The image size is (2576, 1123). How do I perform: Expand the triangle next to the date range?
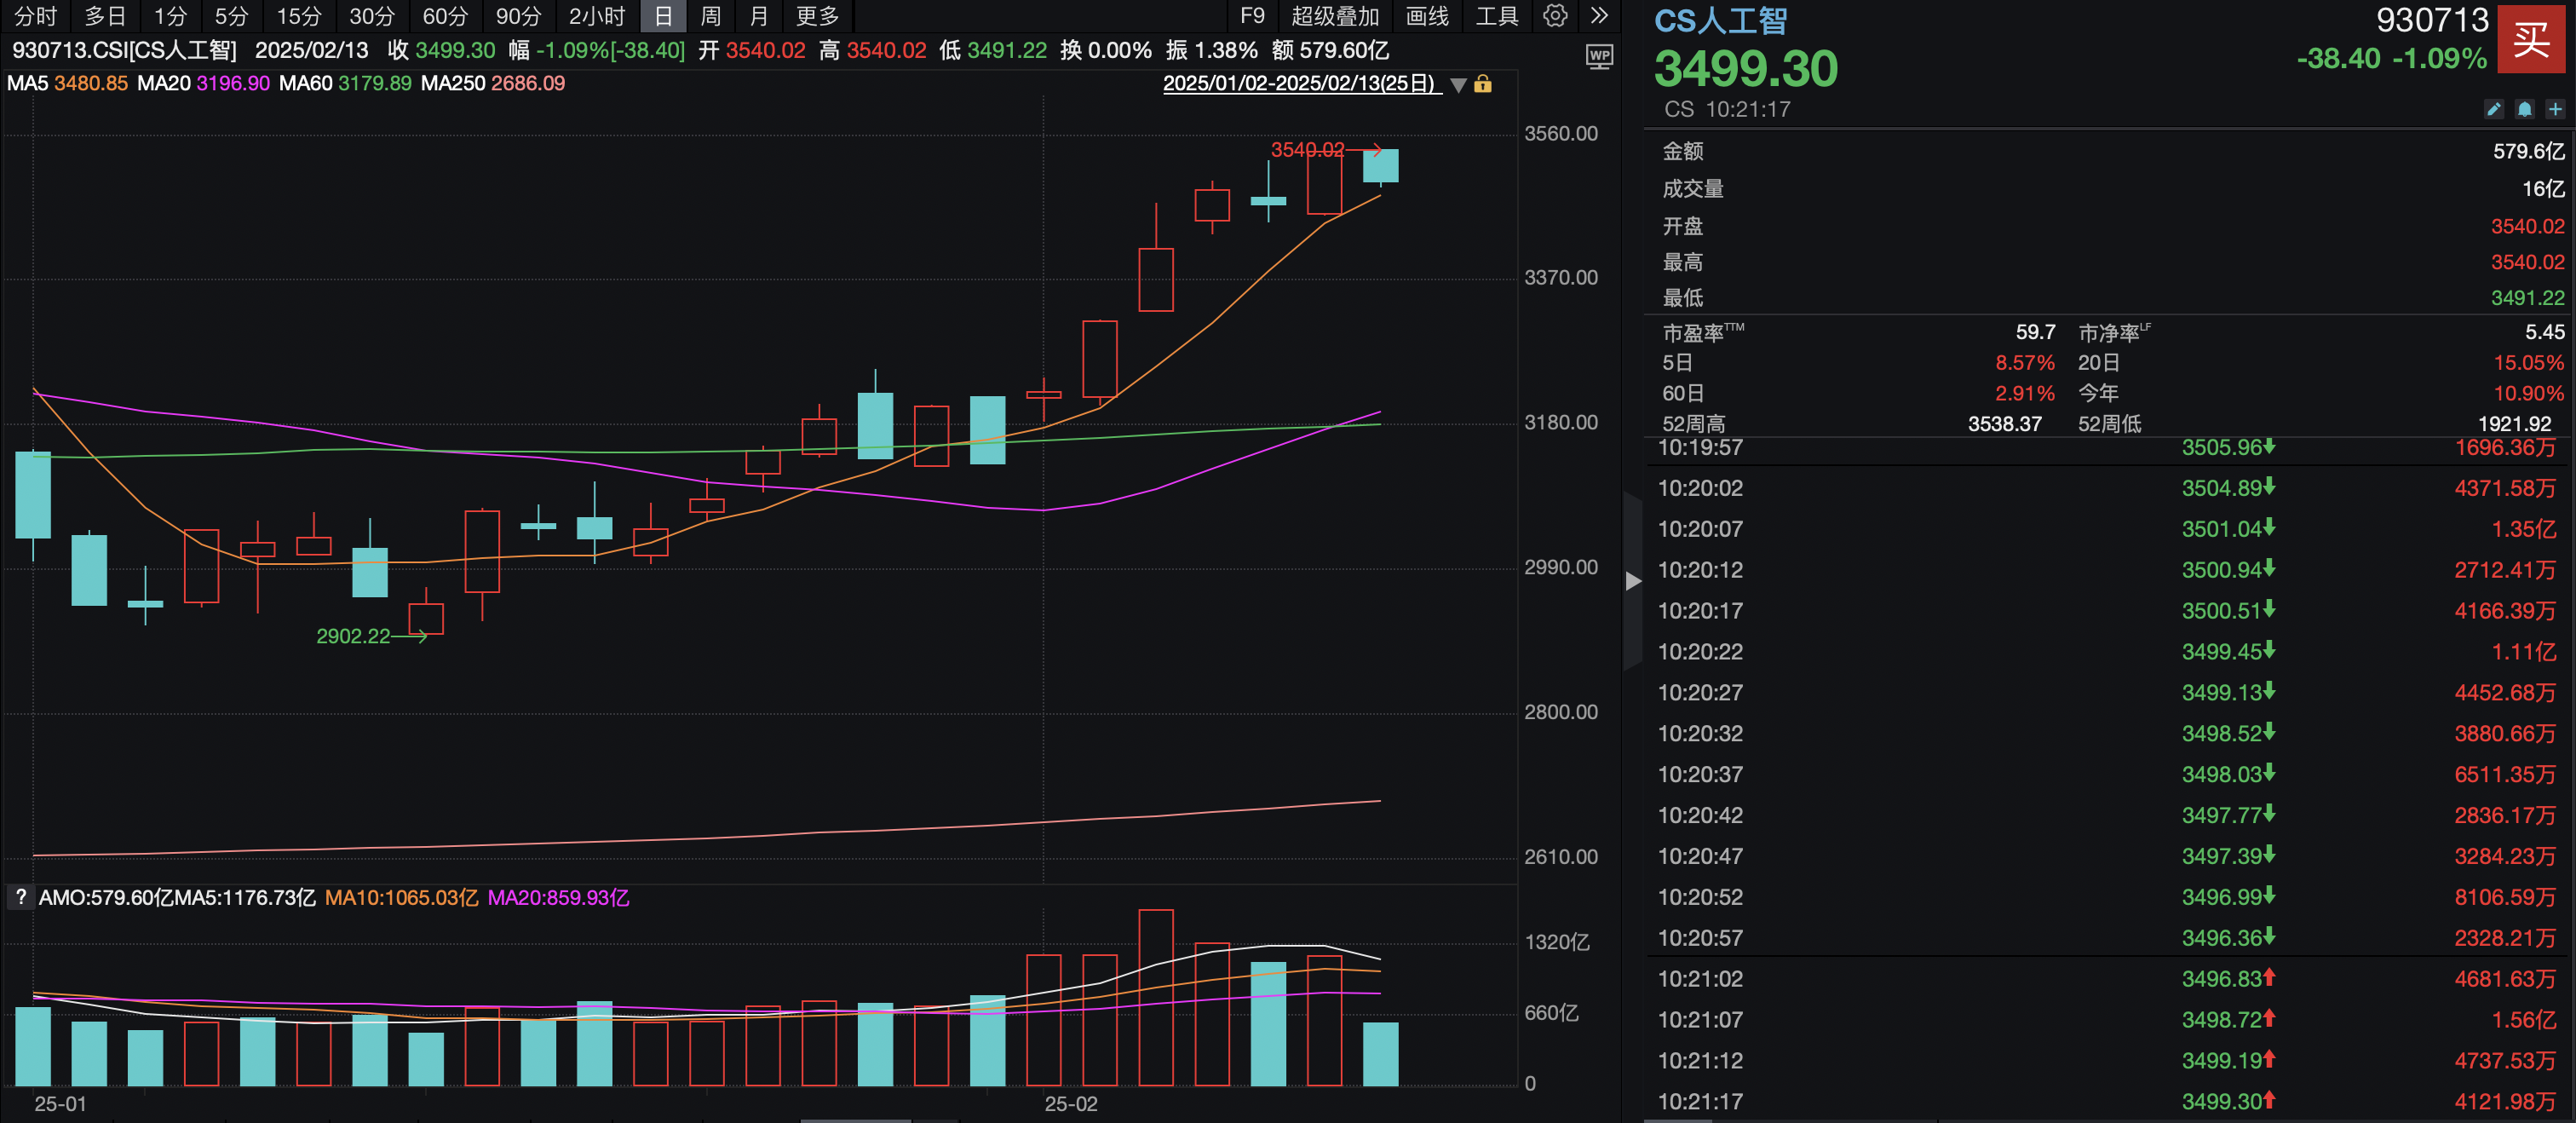tap(1458, 85)
